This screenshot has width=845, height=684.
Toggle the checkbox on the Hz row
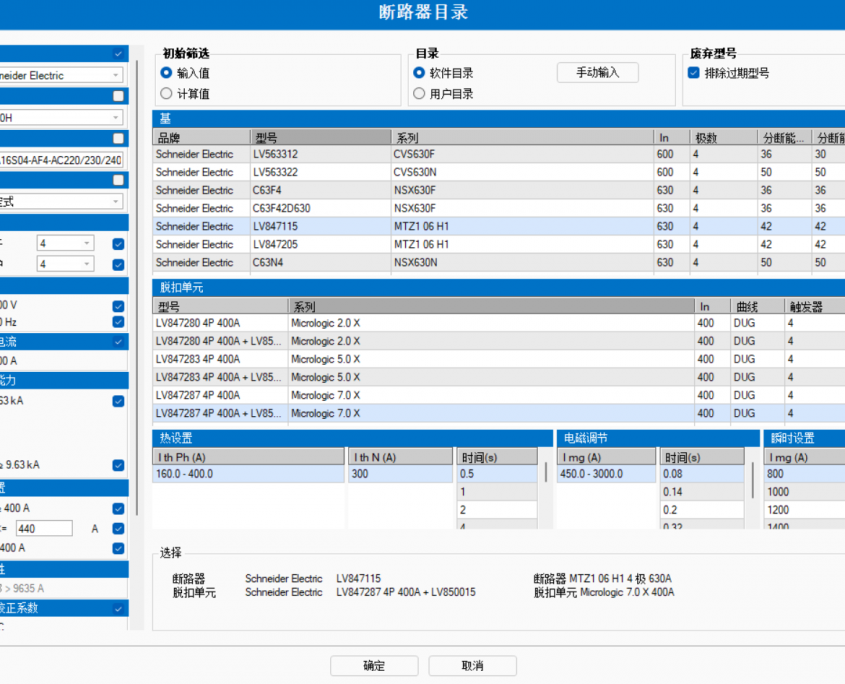(119, 322)
